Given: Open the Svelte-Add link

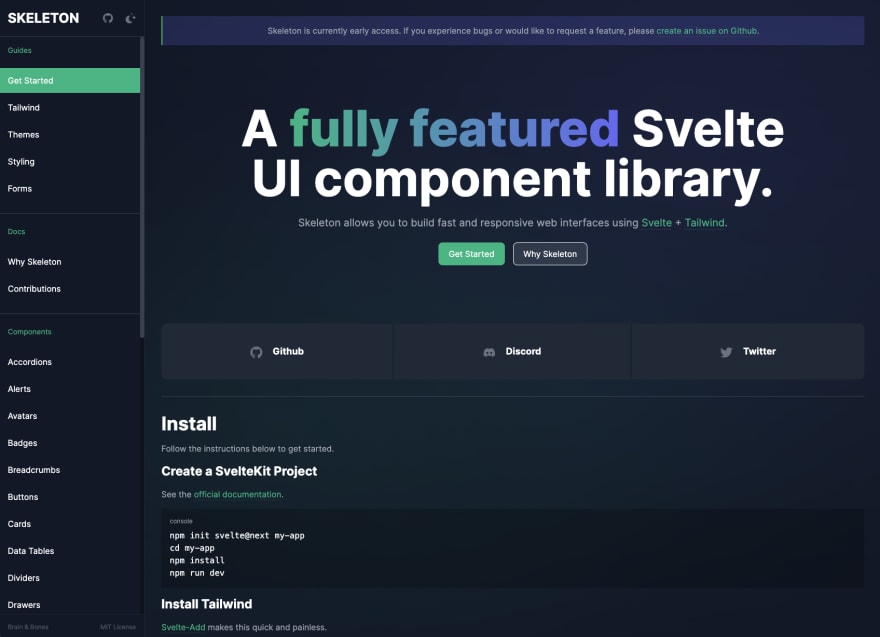Looking at the screenshot, I should pos(183,627).
